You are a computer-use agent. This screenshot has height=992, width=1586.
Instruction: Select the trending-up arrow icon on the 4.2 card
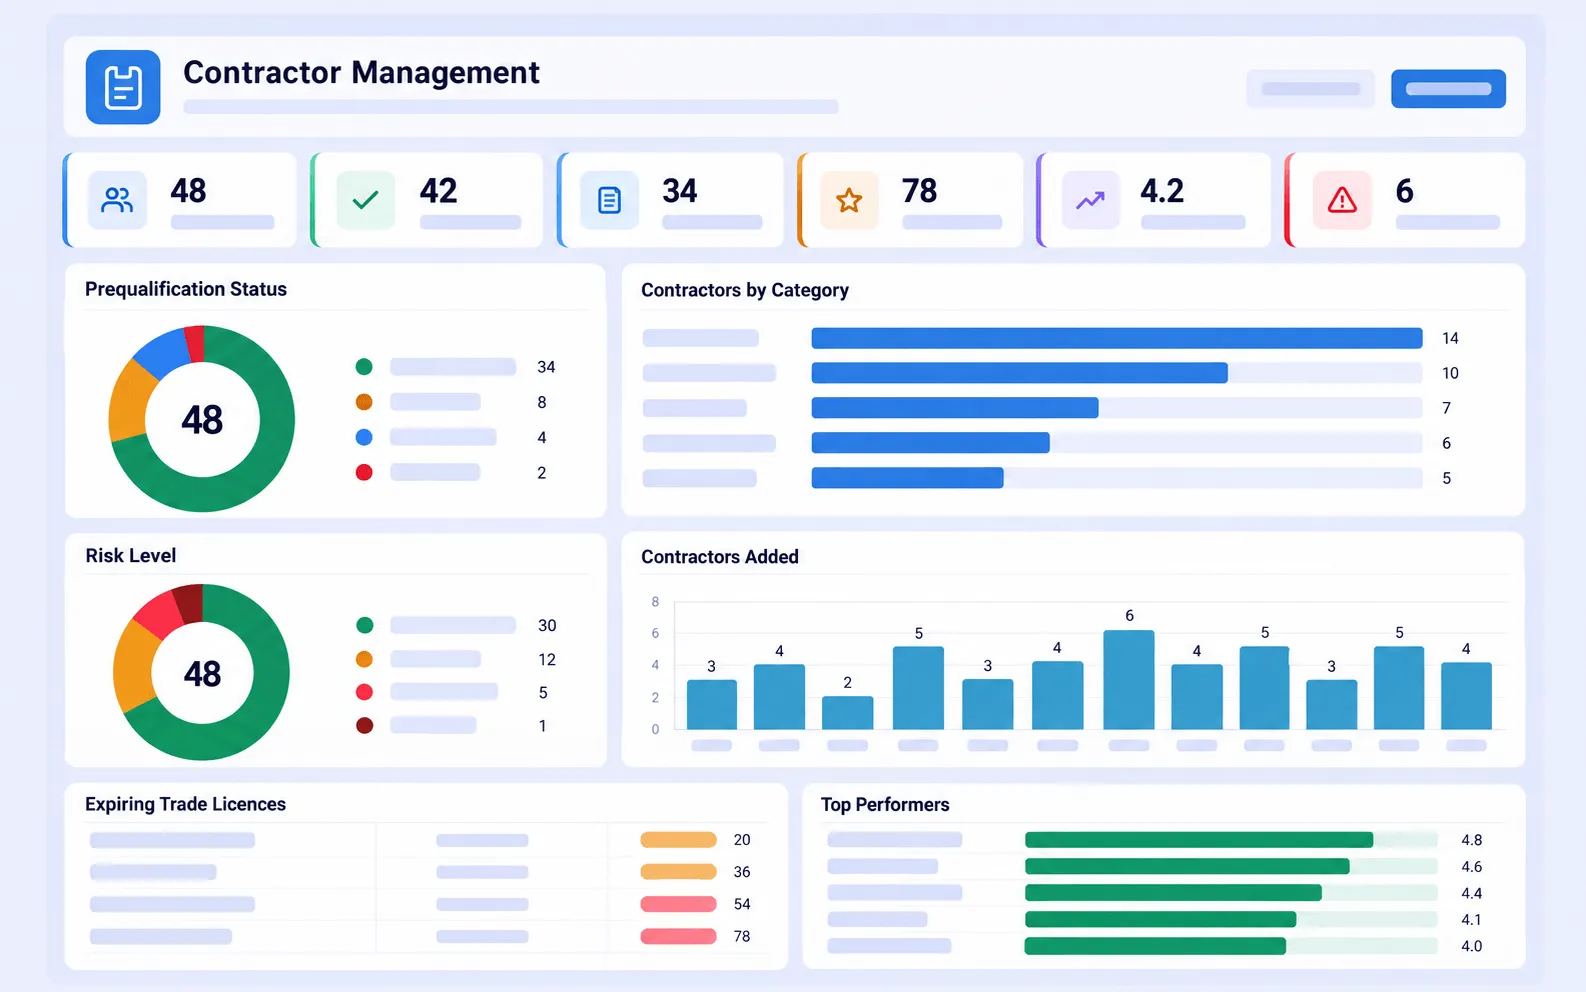pos(1090,200)
